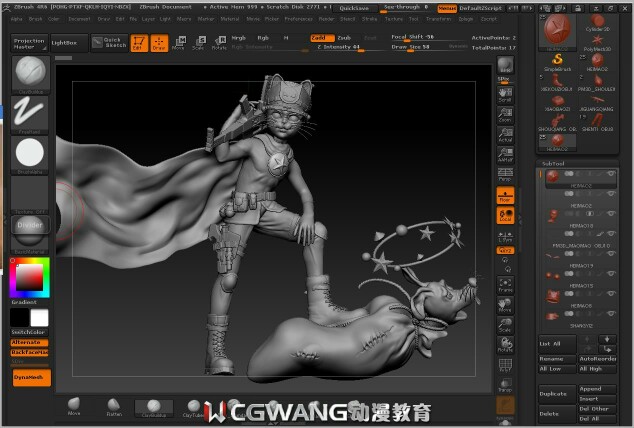Screen dimensions: 634x428
Task: Activate Draw mode button
Action: click(159, 43)
